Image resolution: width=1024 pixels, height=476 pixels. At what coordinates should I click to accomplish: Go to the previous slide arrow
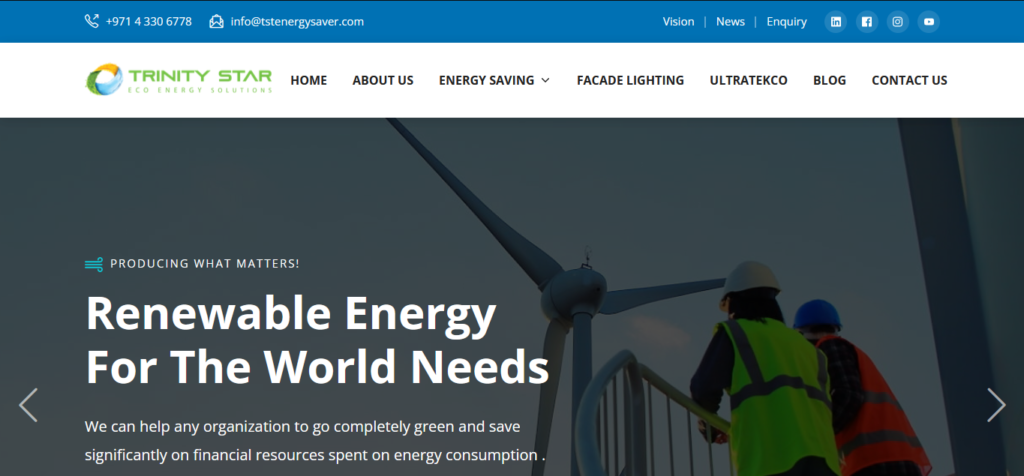coord(28,405)
